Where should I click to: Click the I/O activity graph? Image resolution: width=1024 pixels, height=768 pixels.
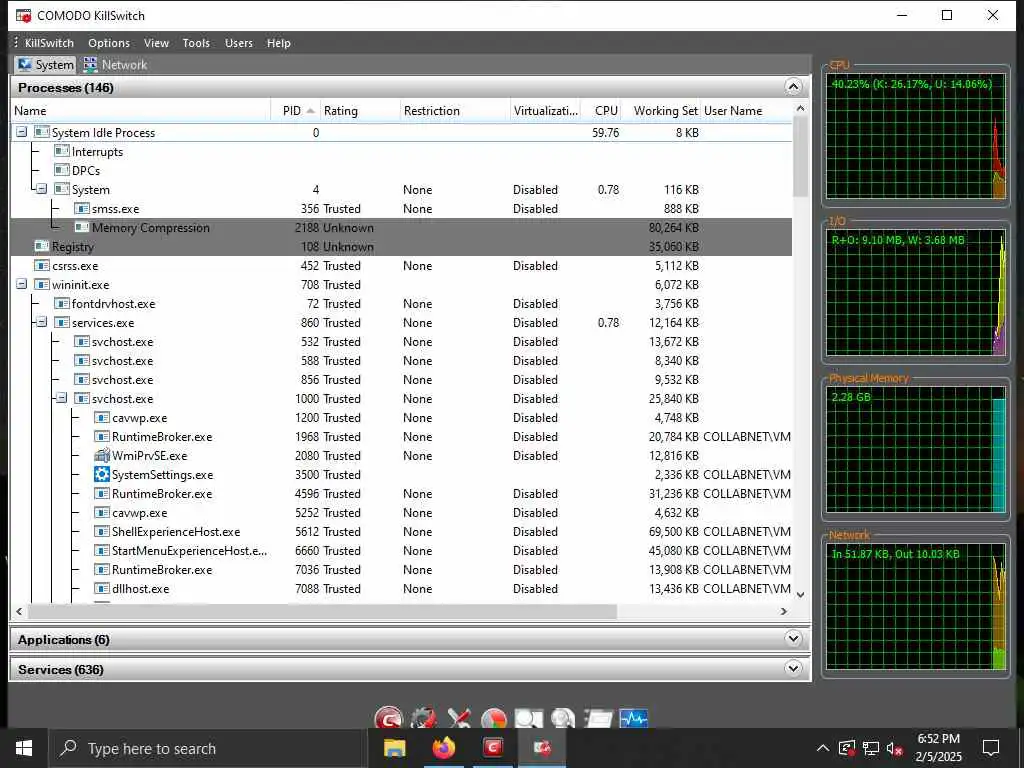pos(916,293)
